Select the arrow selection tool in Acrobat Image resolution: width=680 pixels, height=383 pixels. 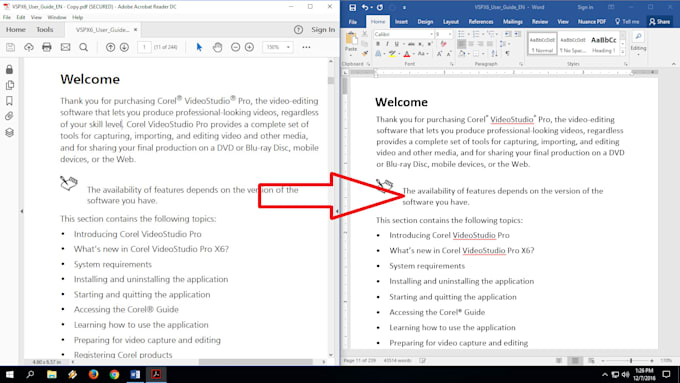(x=199, y=47)
